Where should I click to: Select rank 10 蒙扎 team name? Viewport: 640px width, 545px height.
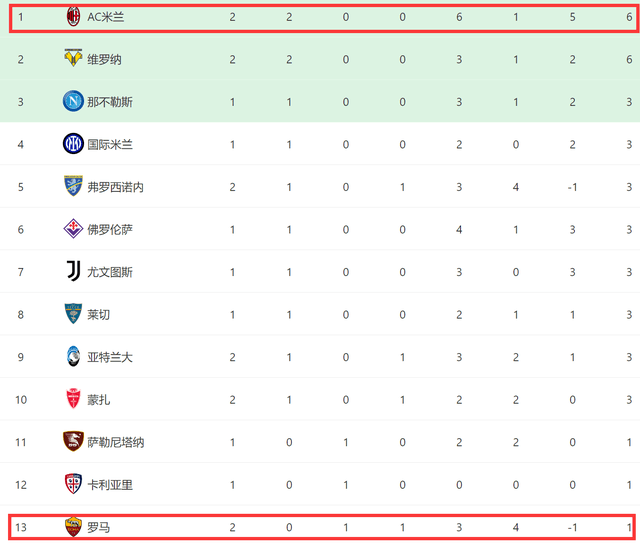(98, 400)
